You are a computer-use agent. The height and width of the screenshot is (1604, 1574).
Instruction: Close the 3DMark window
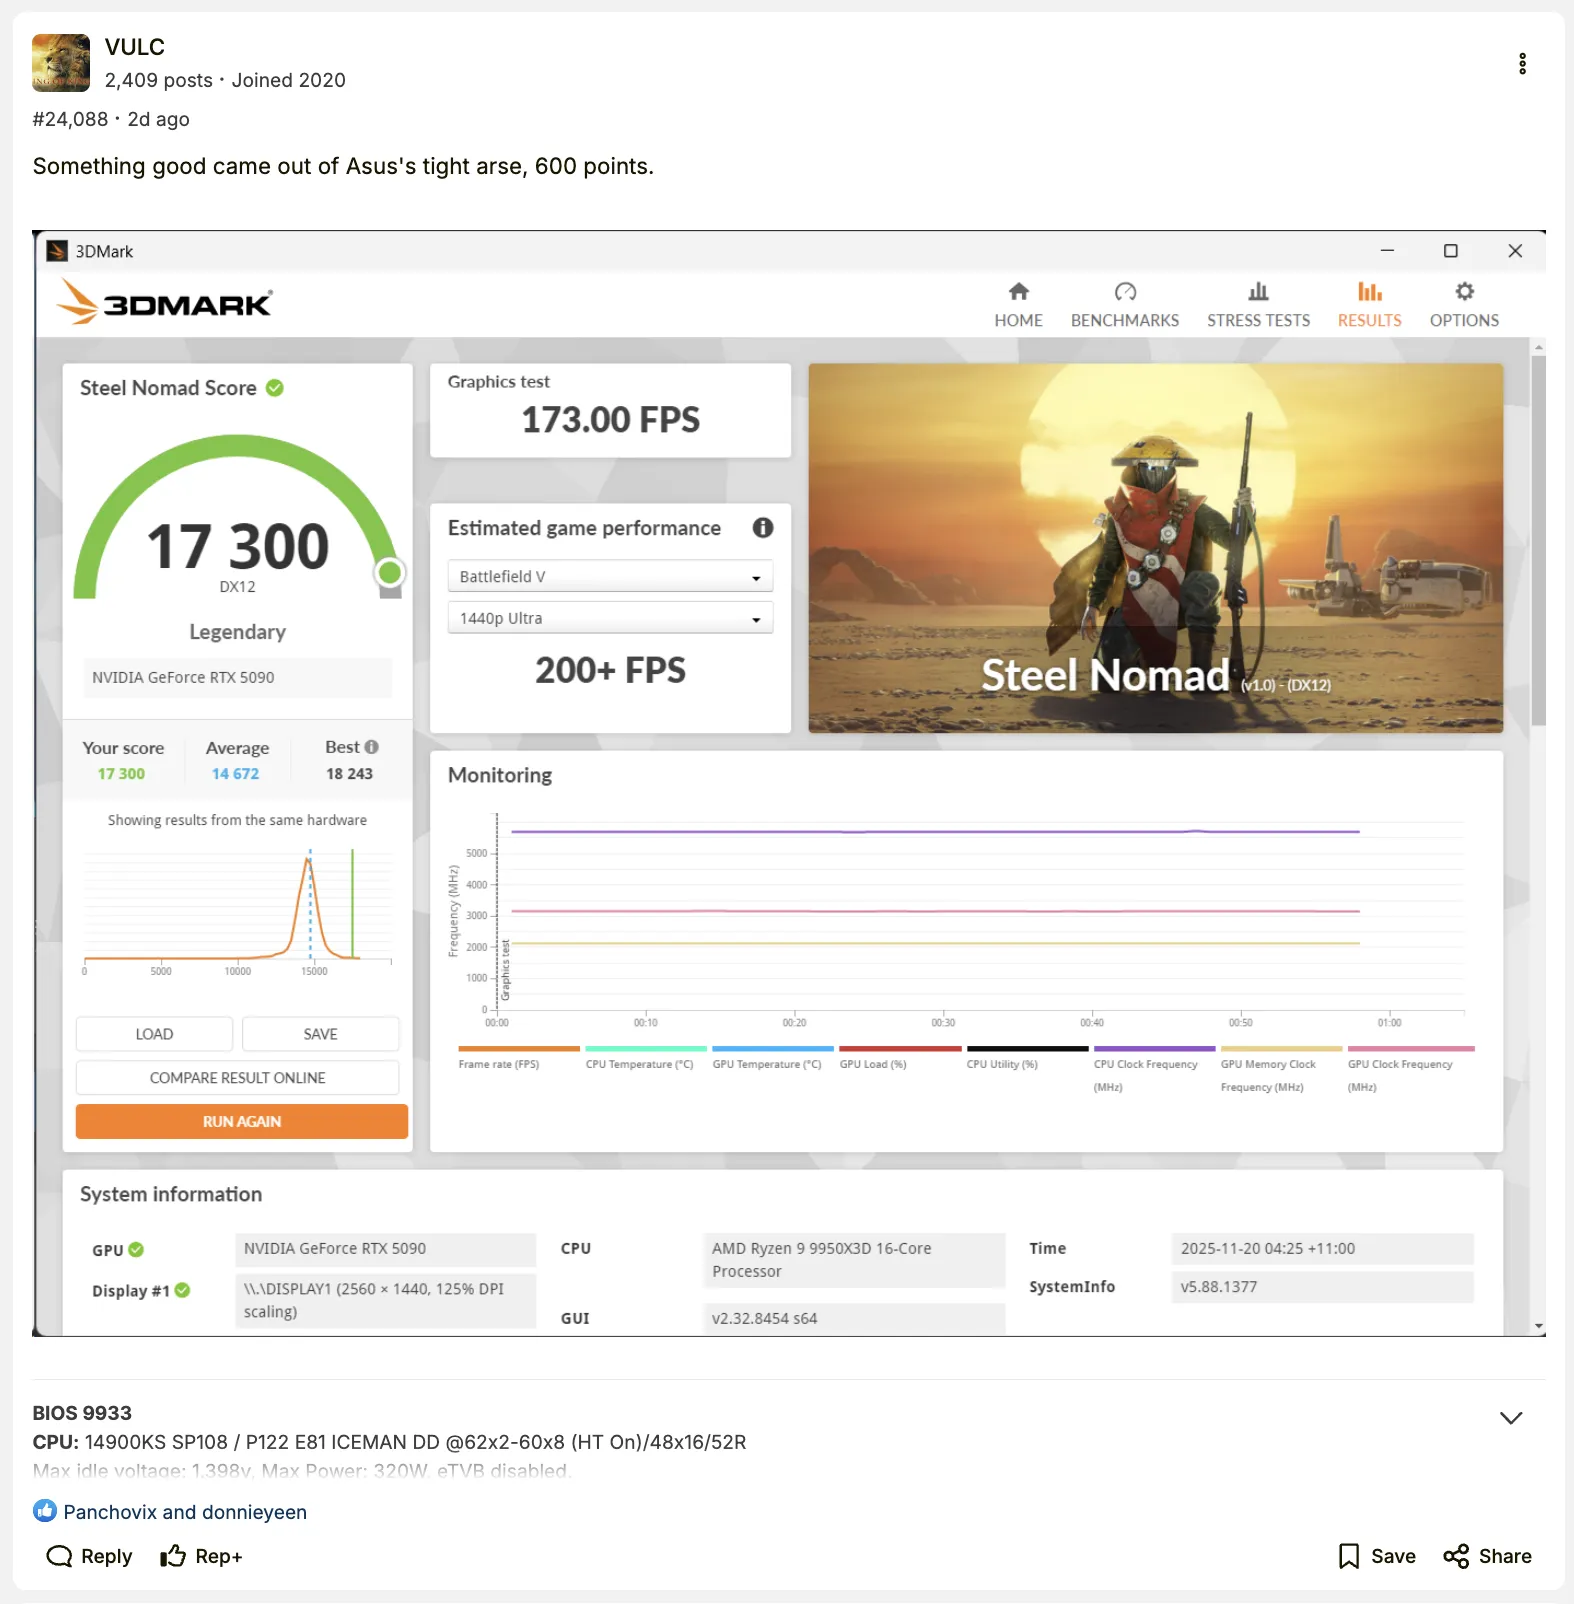1515,251
